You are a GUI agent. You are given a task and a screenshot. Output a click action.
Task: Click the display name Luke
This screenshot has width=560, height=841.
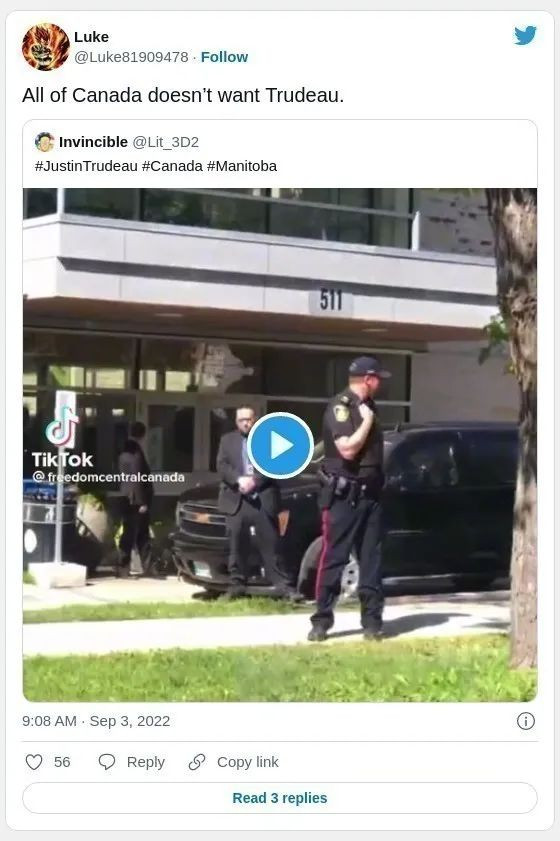[91, 37]
